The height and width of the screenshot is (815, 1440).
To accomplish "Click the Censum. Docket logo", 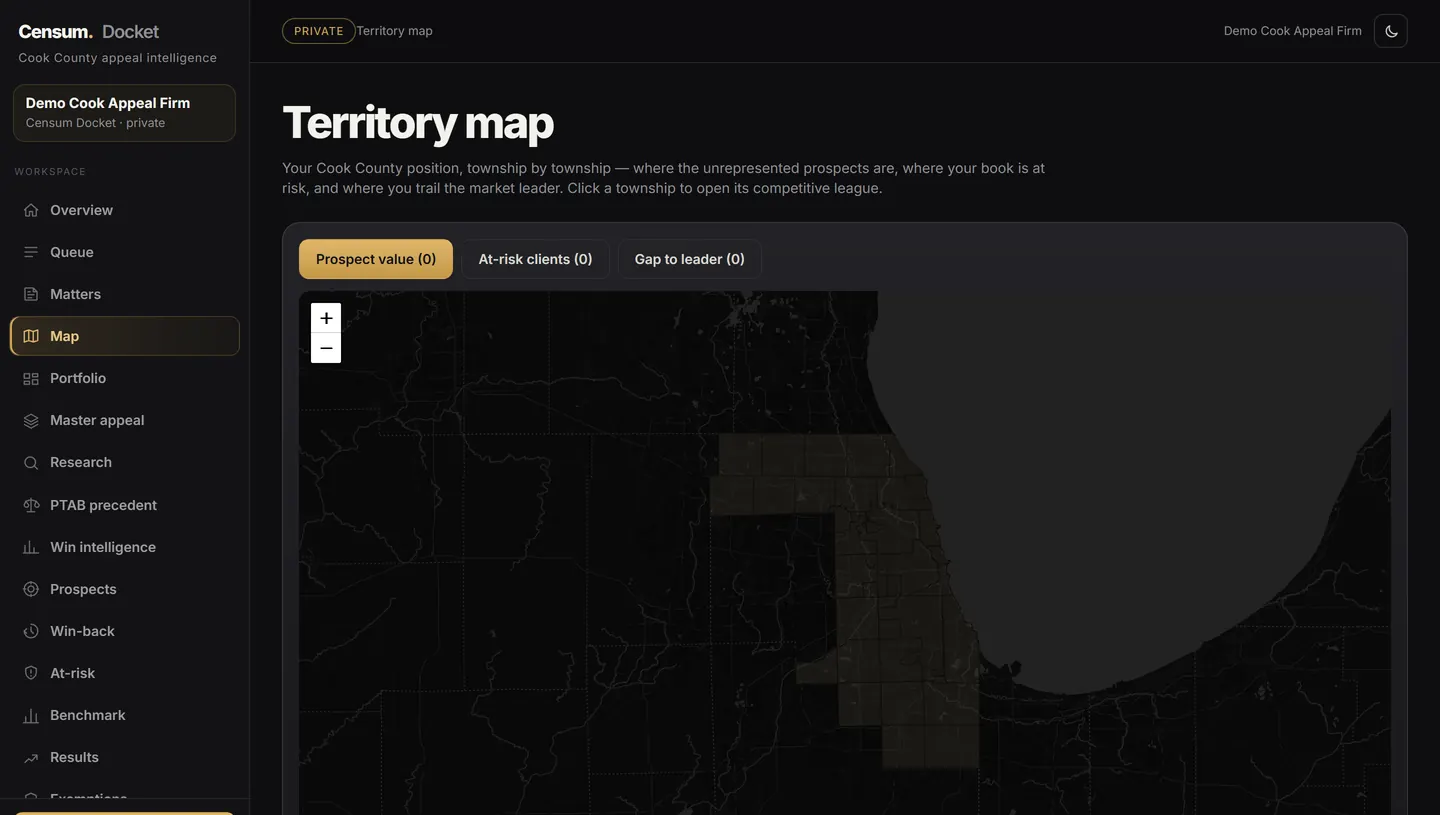I will coord(89,31).
